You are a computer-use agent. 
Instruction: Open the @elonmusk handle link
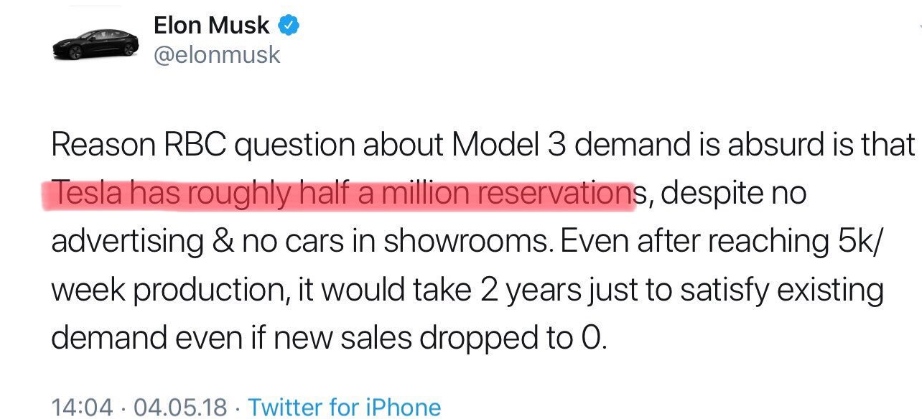pos(217,56)
